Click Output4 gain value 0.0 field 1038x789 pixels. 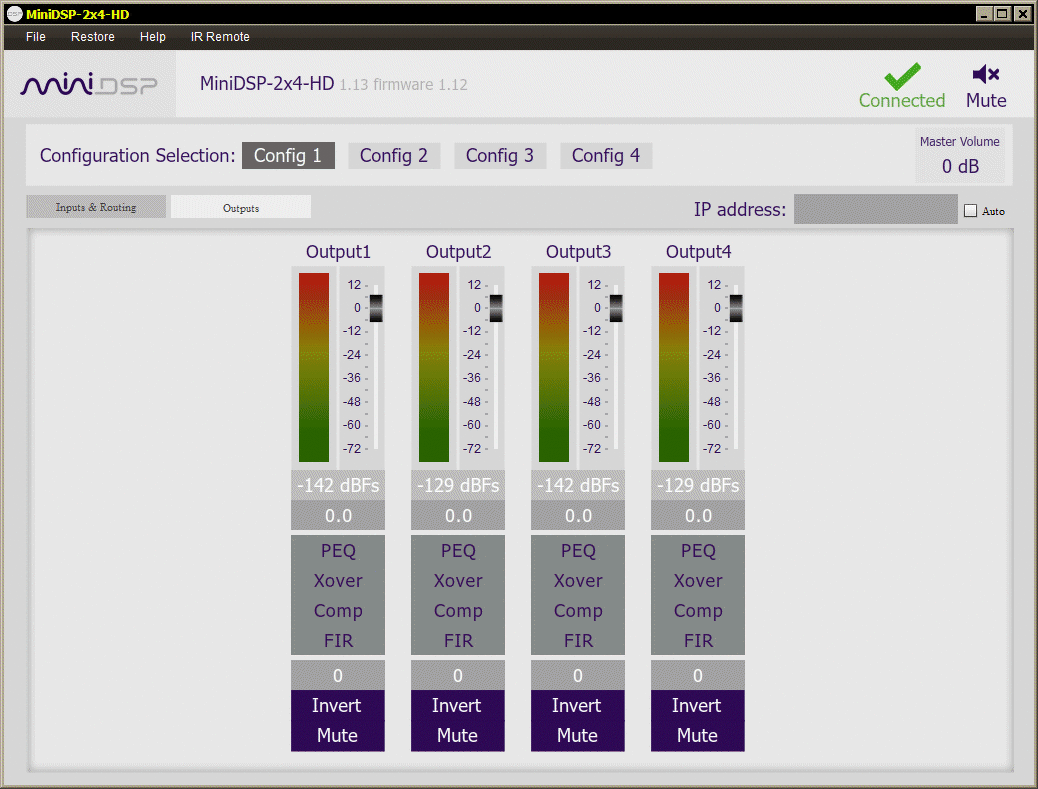pyautogui.click(x=698, y=516)
